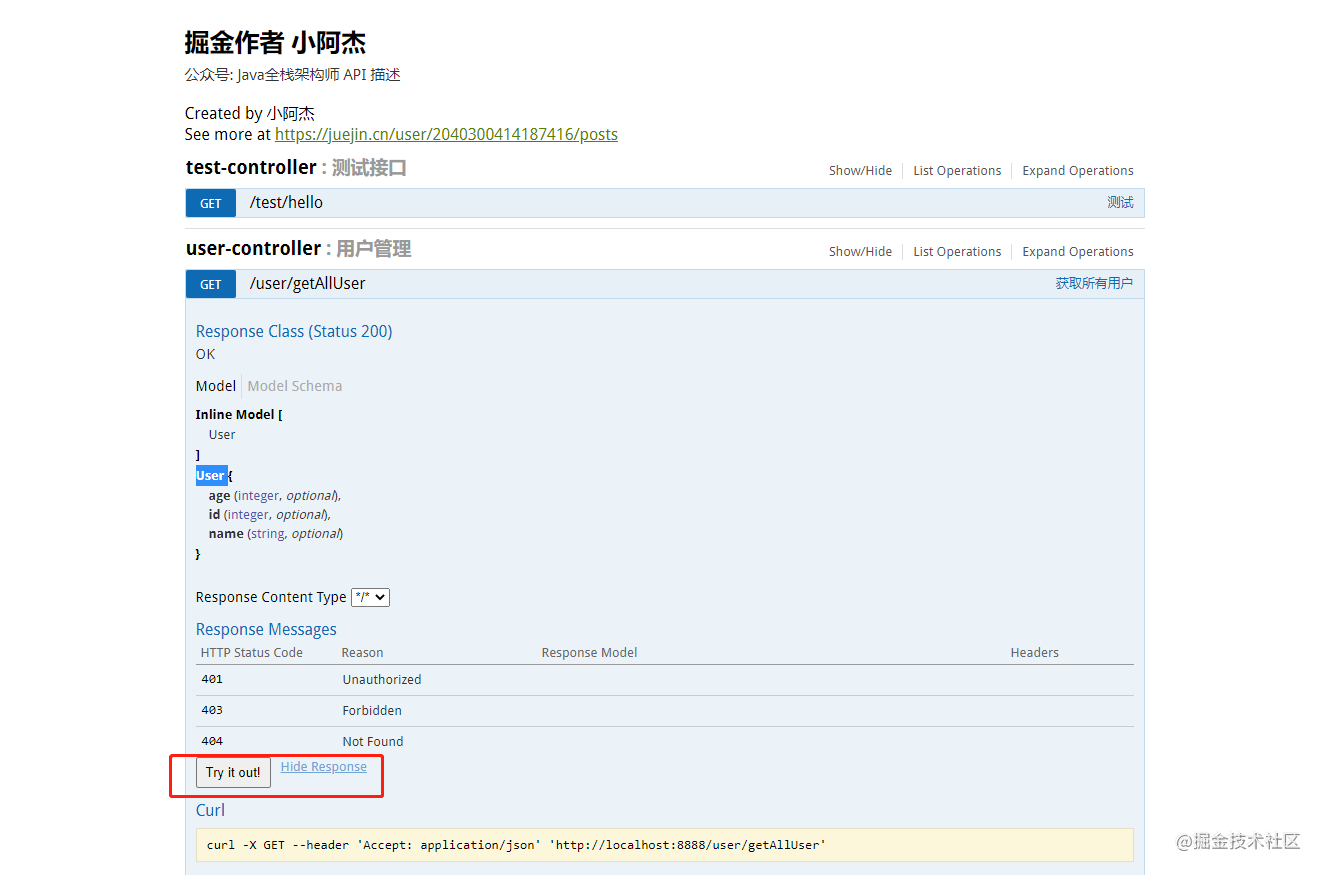Click List Operations for user-controller
Screen dimensions: 1325x875
tap(956, 251)
